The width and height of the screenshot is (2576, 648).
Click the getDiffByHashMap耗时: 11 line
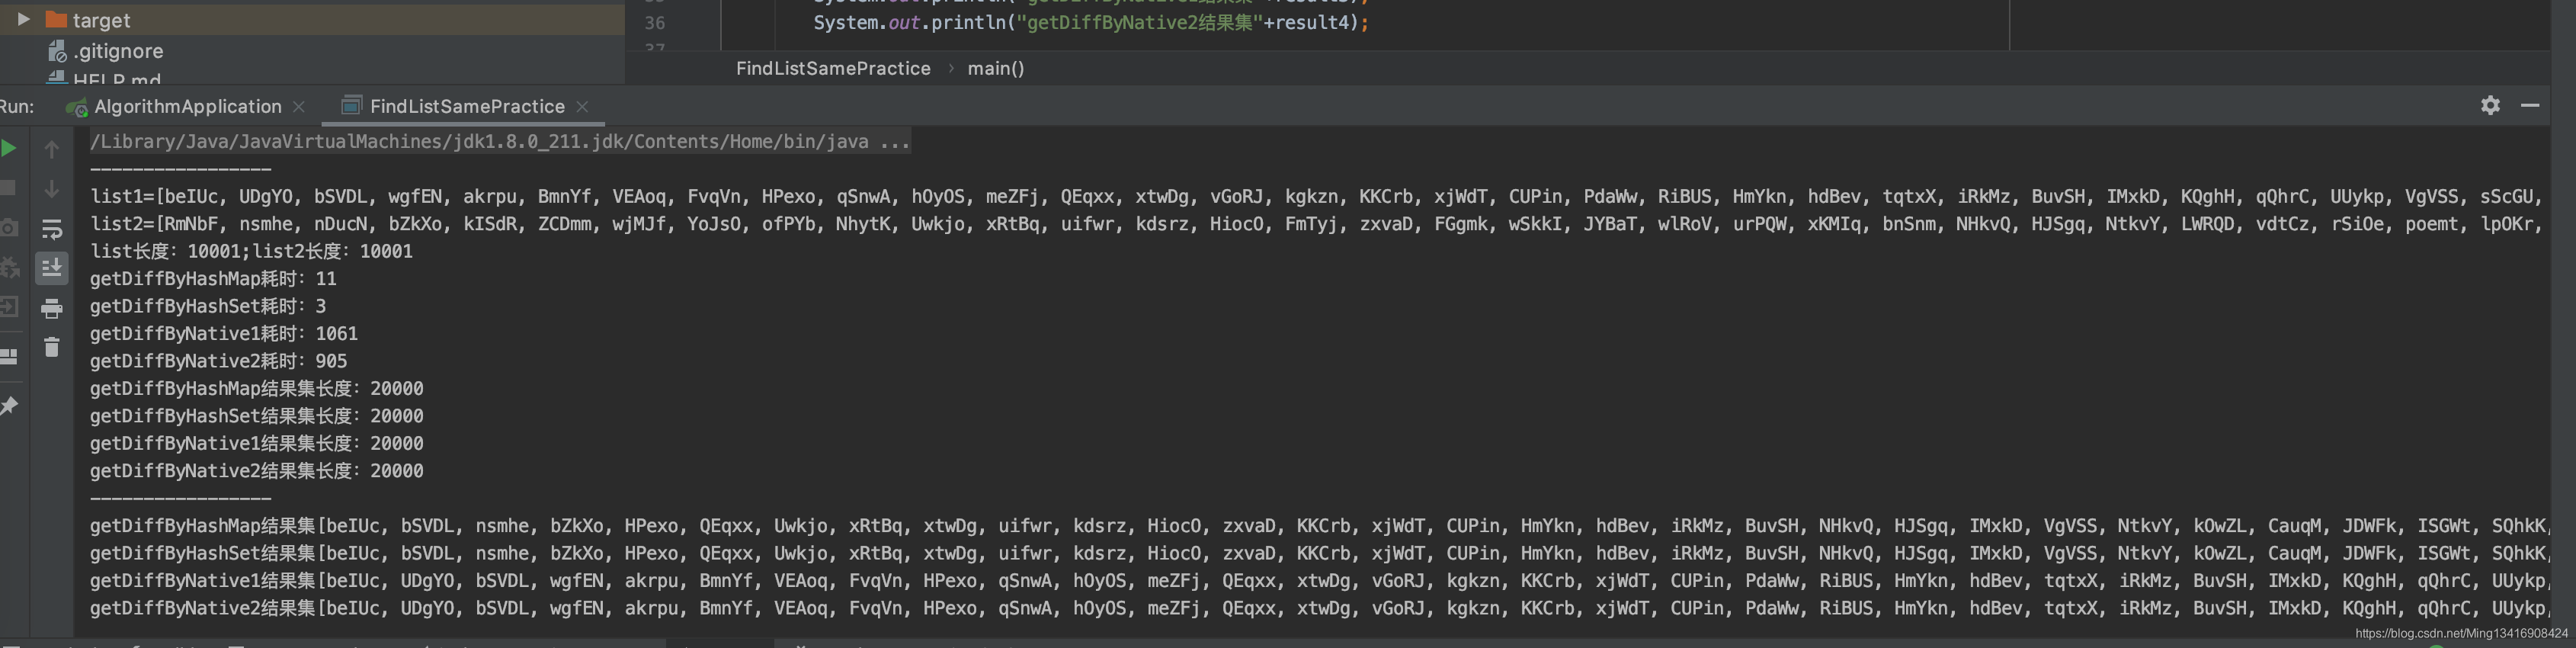point(213,279)
